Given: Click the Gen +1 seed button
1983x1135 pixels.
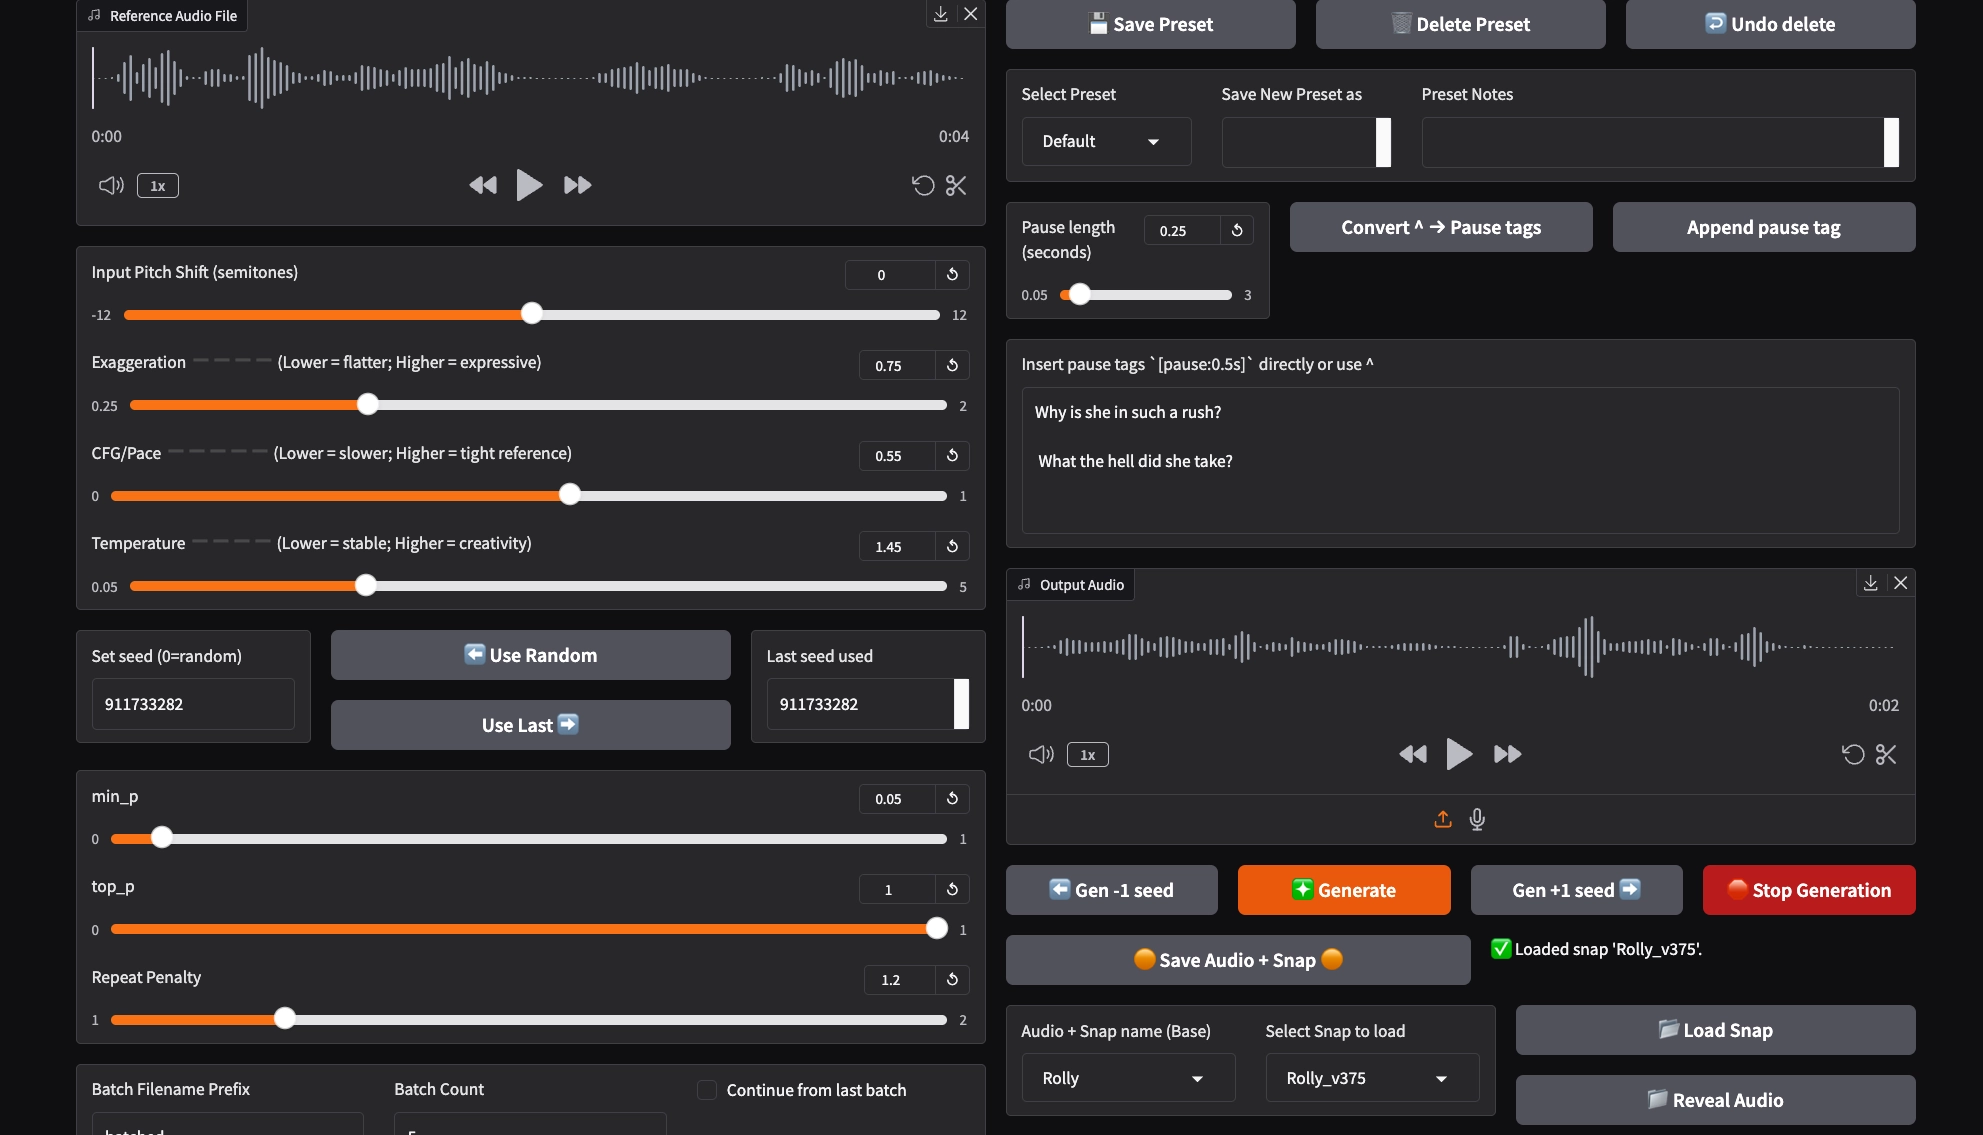Looking at the screenshot, I should (x=1576, y=890).
